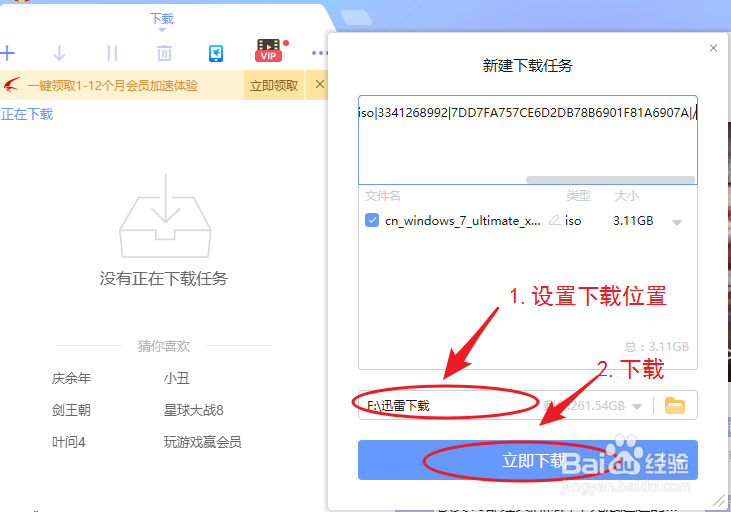Click the 星球大战8 suggestion

tap(193, 410)
